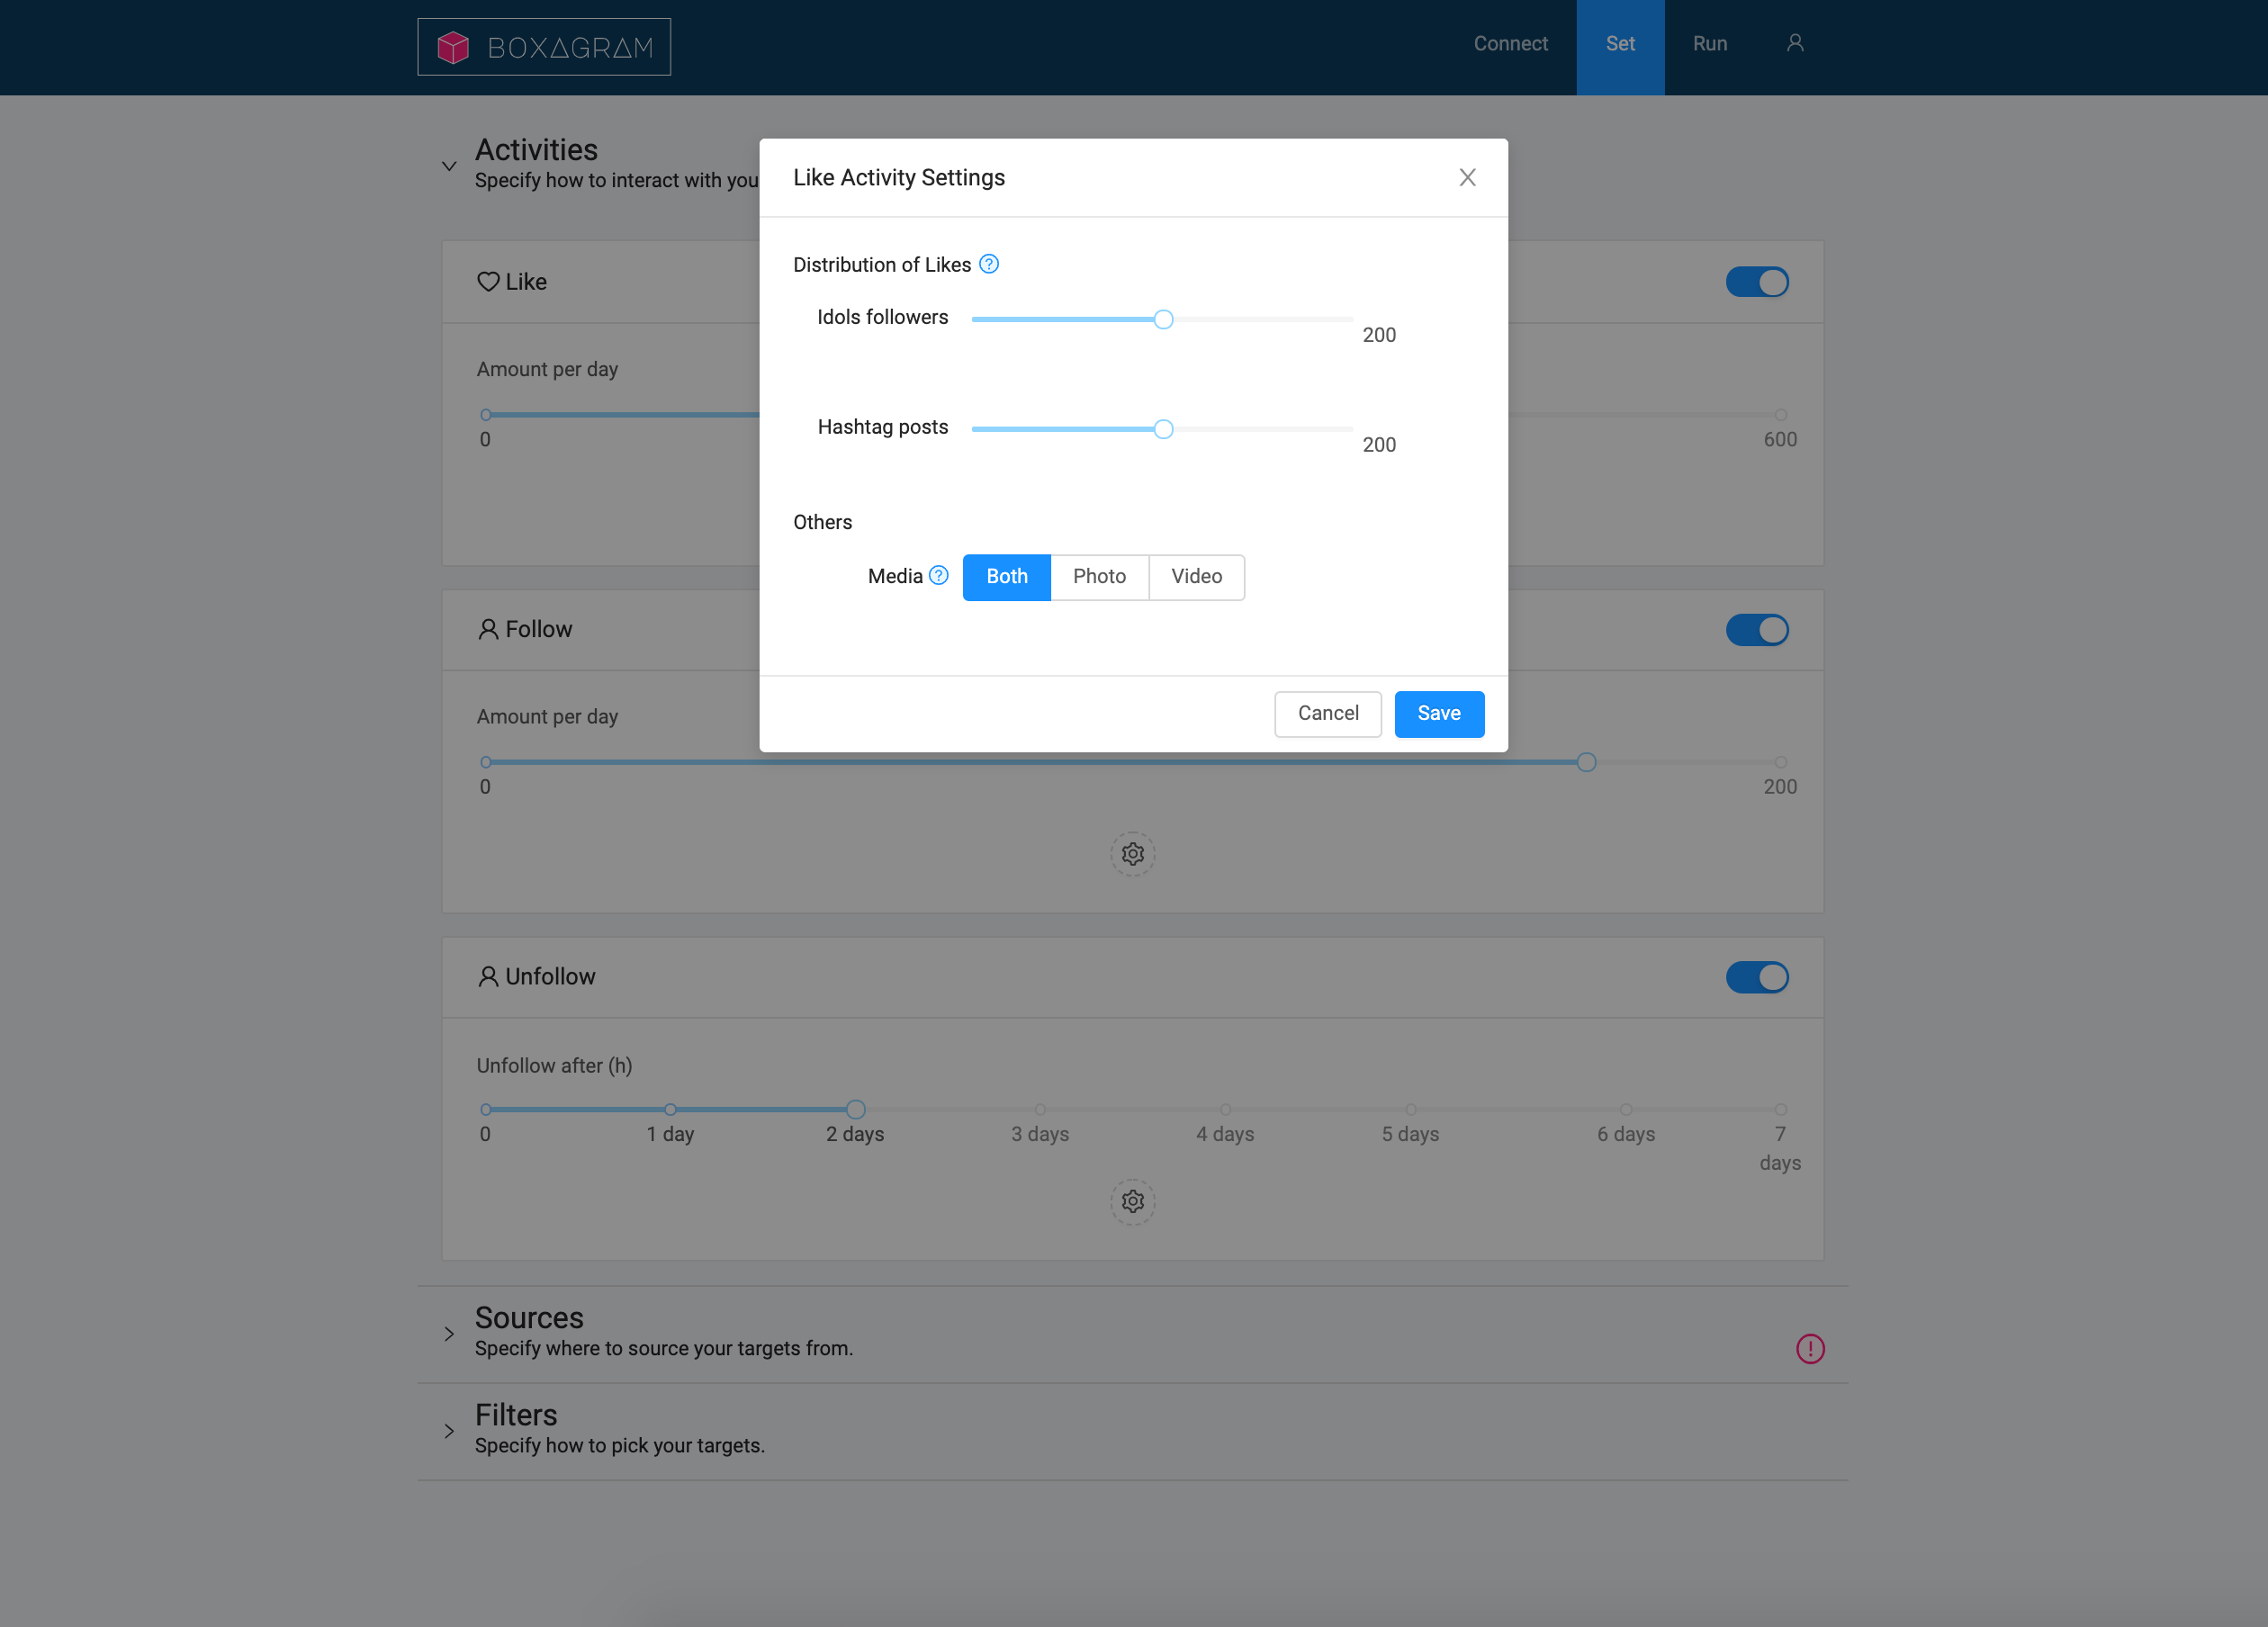This screenshot has height=1627, width=2268.
Task: Close the Like Activity Settings dialog
Action: (x=1467, y=177)
